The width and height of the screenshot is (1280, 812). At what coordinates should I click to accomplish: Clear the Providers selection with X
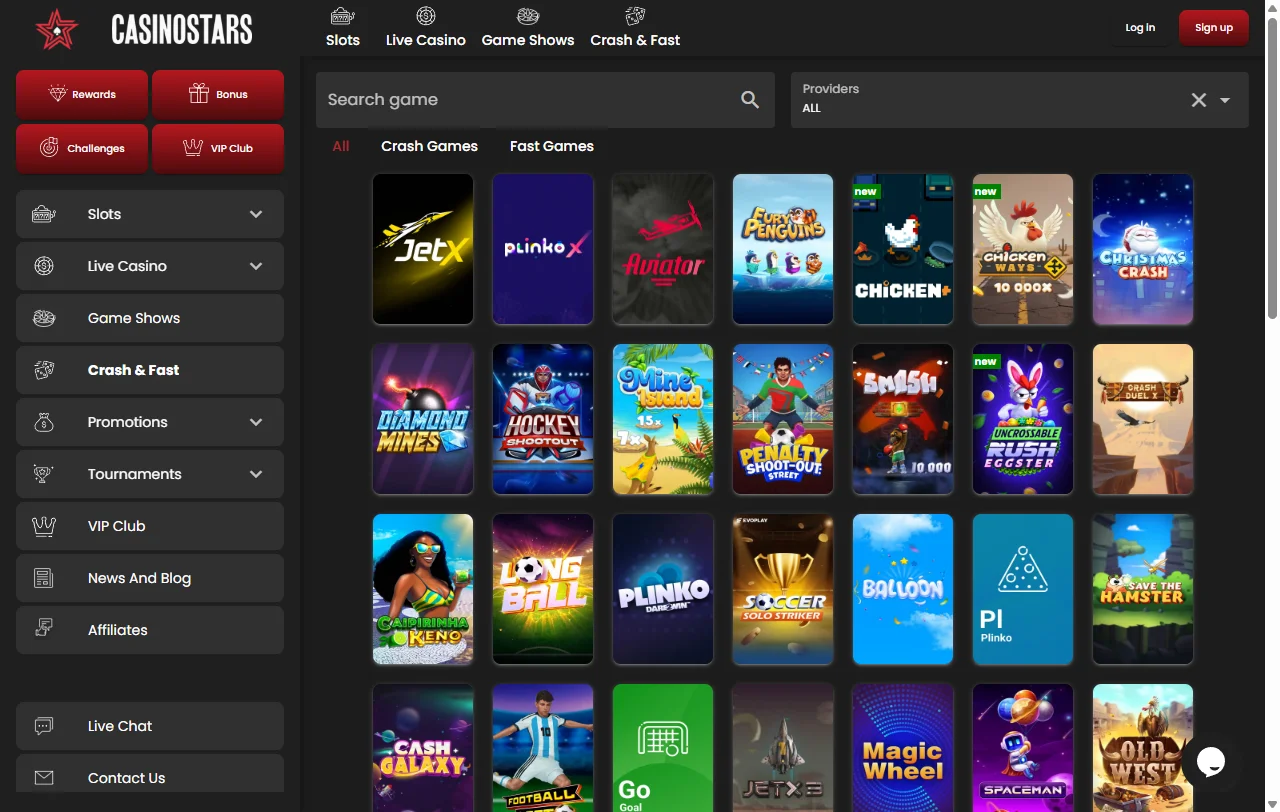1198,100
